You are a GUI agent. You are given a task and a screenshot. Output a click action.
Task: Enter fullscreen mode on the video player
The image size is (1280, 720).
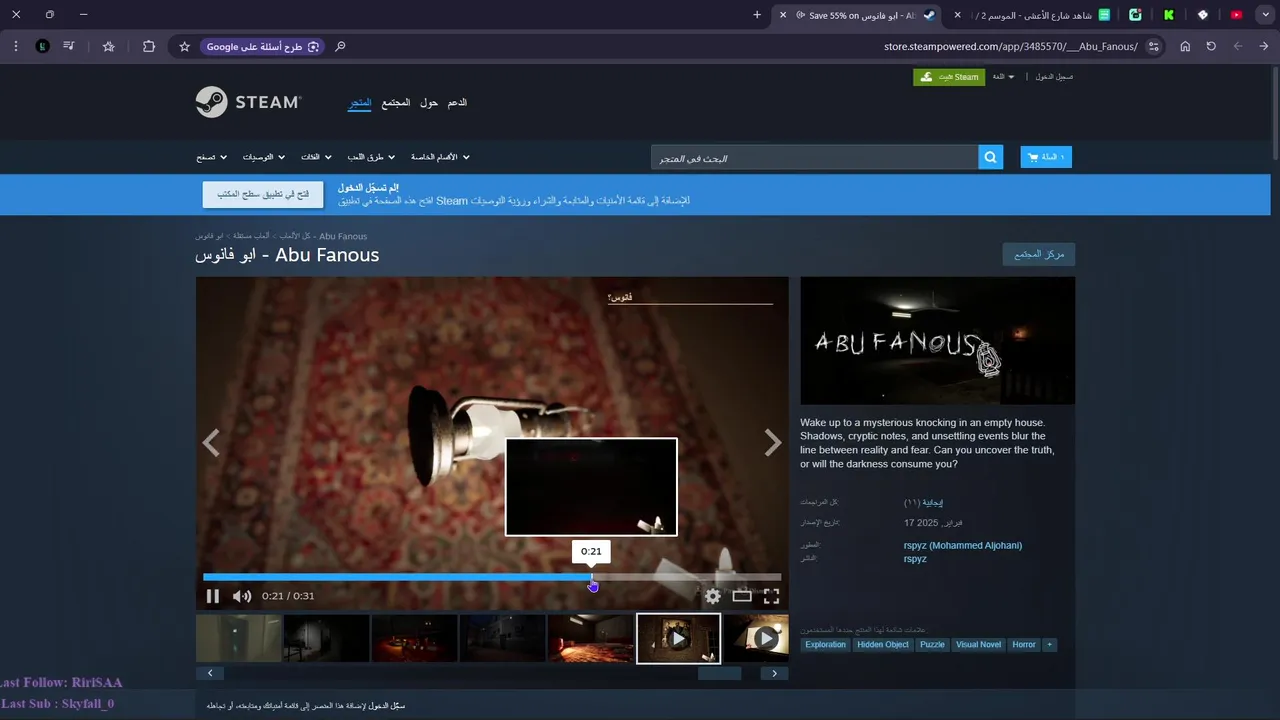coord(771,596)
